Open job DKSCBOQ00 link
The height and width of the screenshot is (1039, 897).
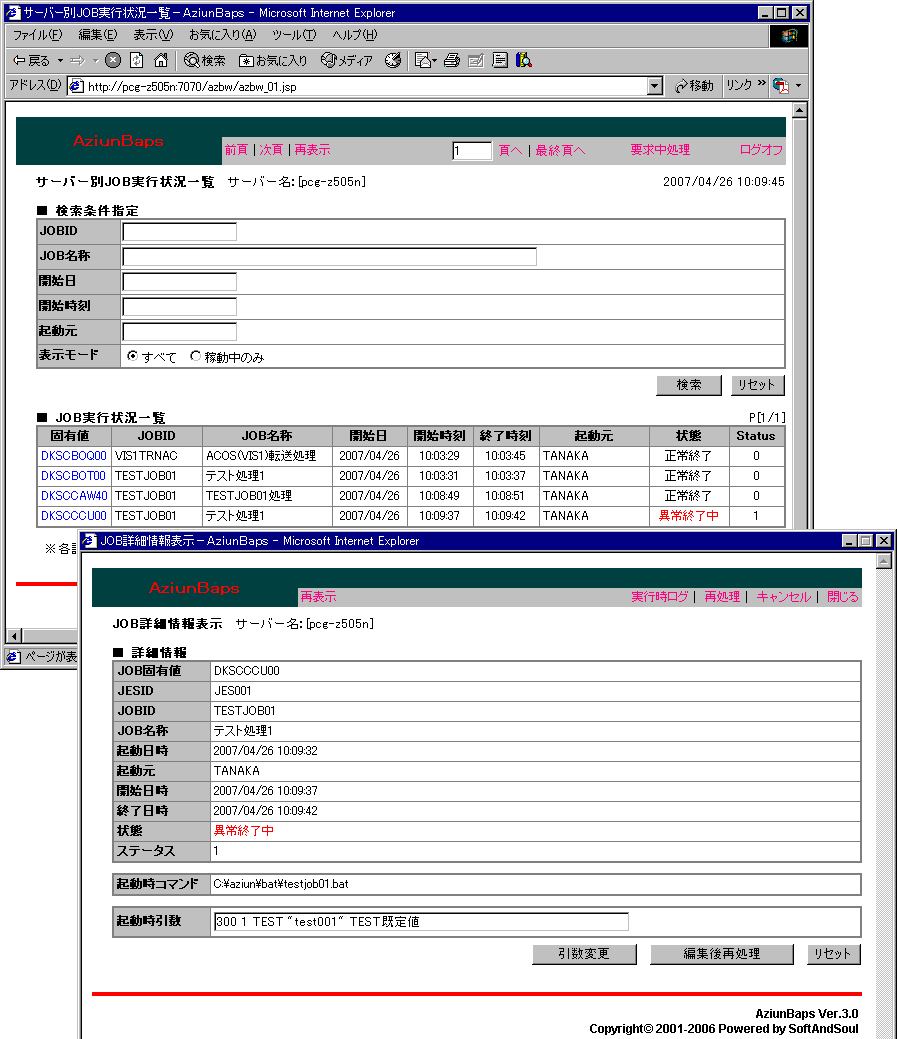(74, 456)
